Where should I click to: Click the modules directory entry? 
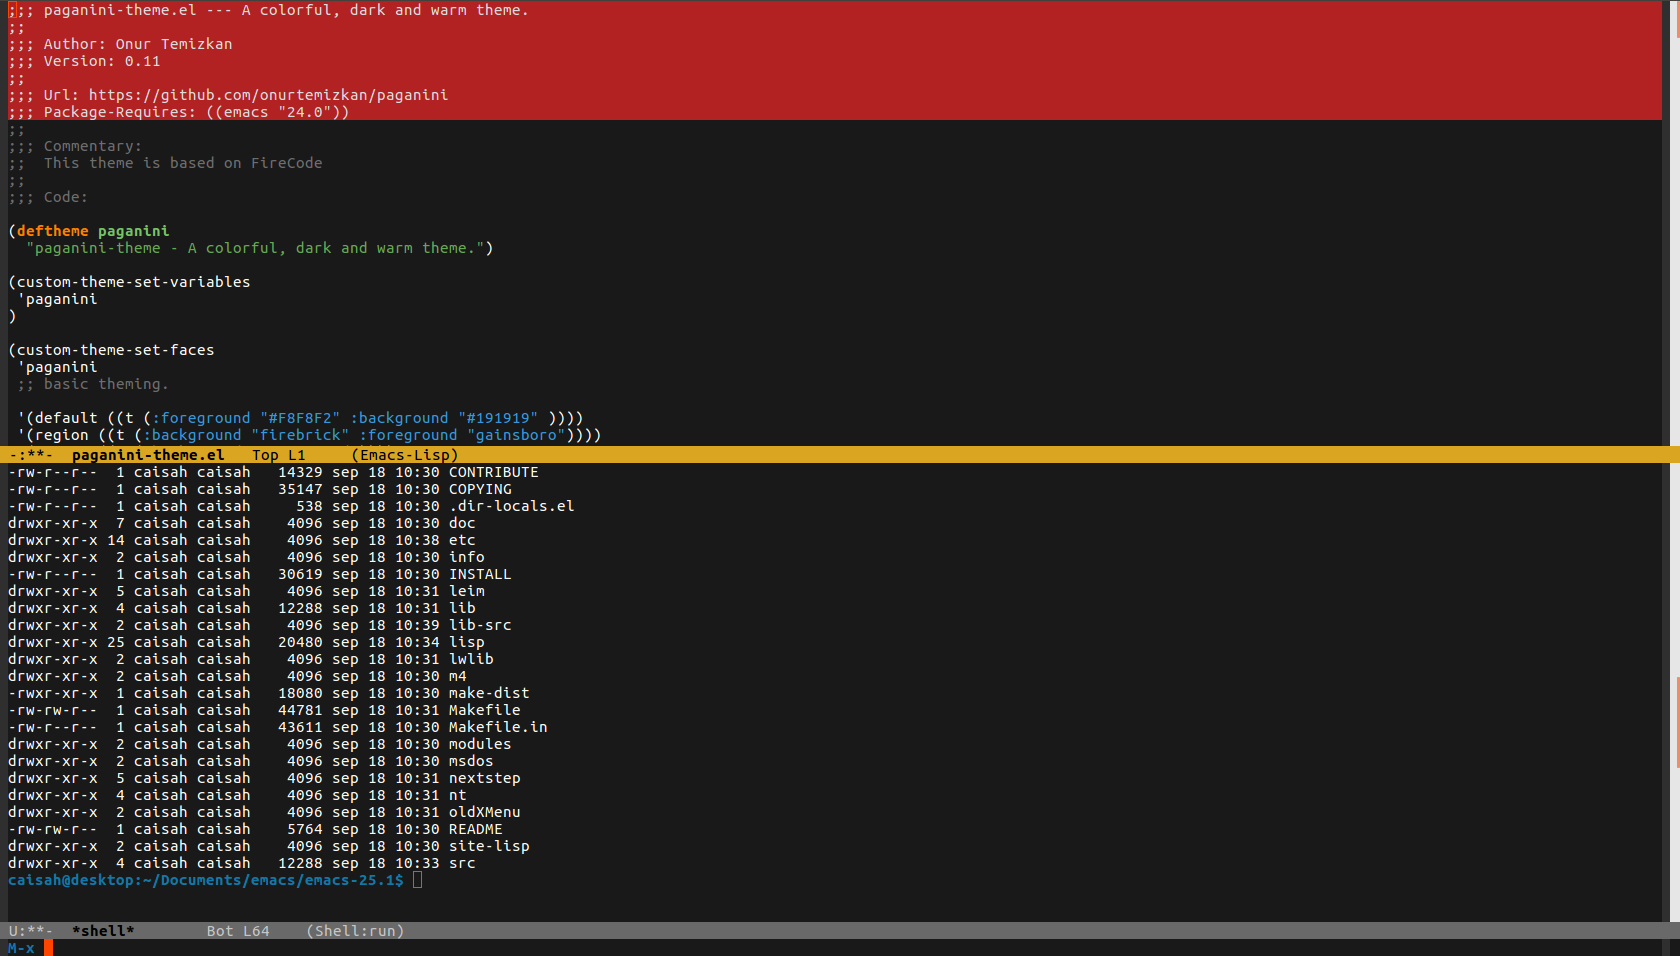(480, 744)
